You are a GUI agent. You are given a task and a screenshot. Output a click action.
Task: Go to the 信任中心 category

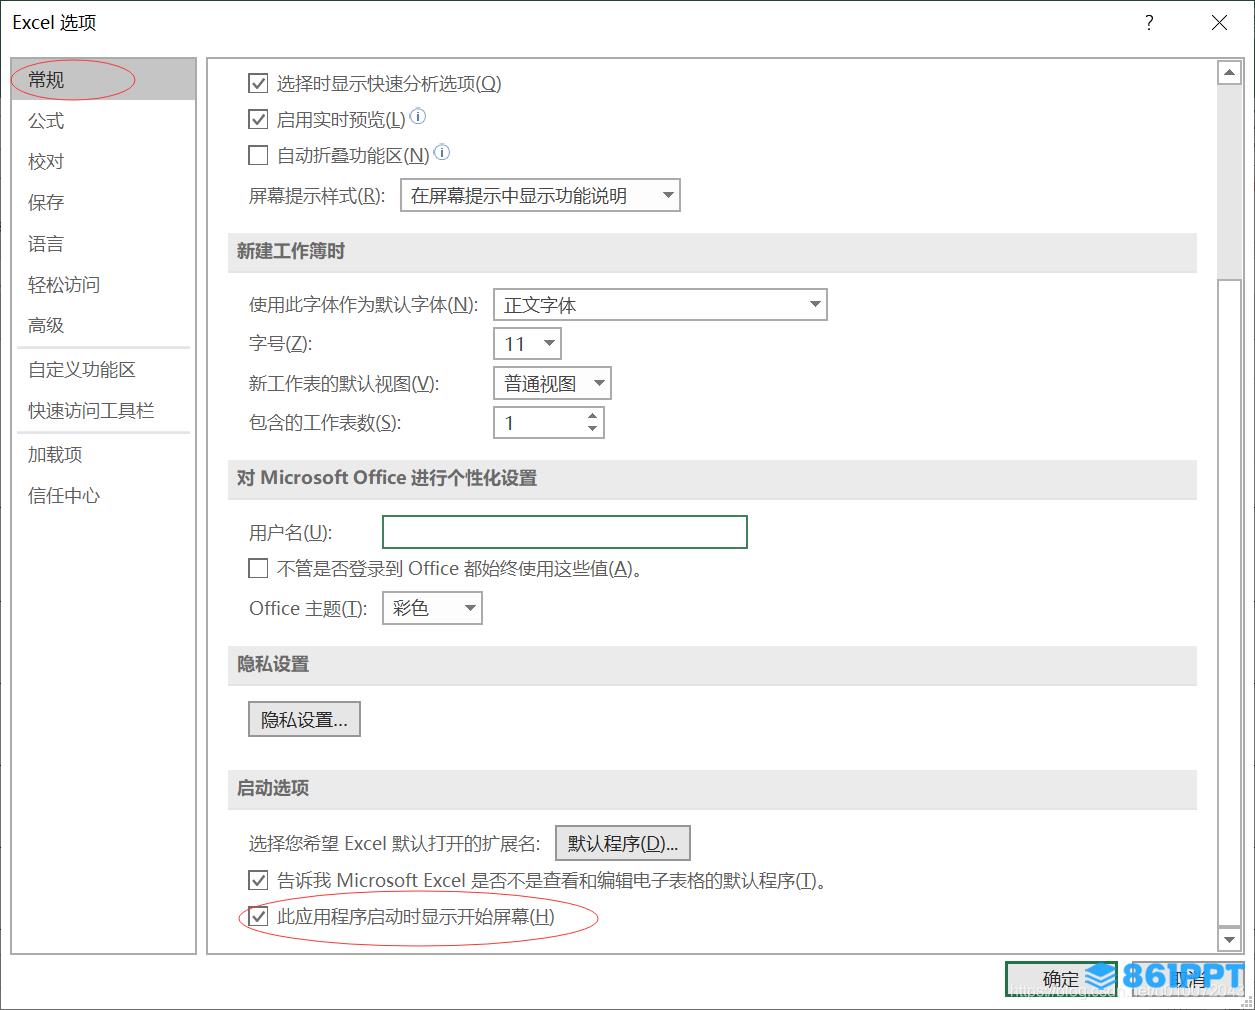click(104, 496)
